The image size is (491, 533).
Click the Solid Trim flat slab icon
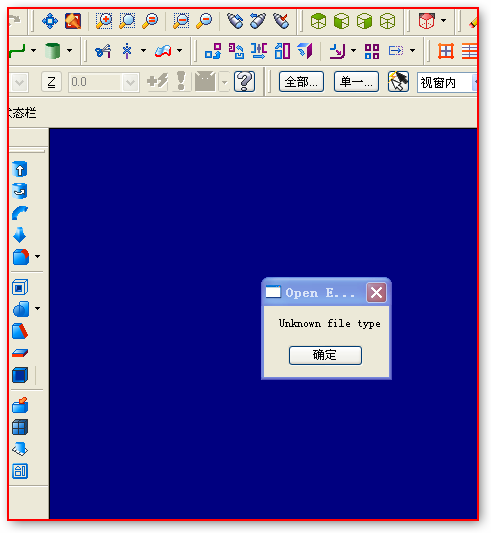point(20,353)
